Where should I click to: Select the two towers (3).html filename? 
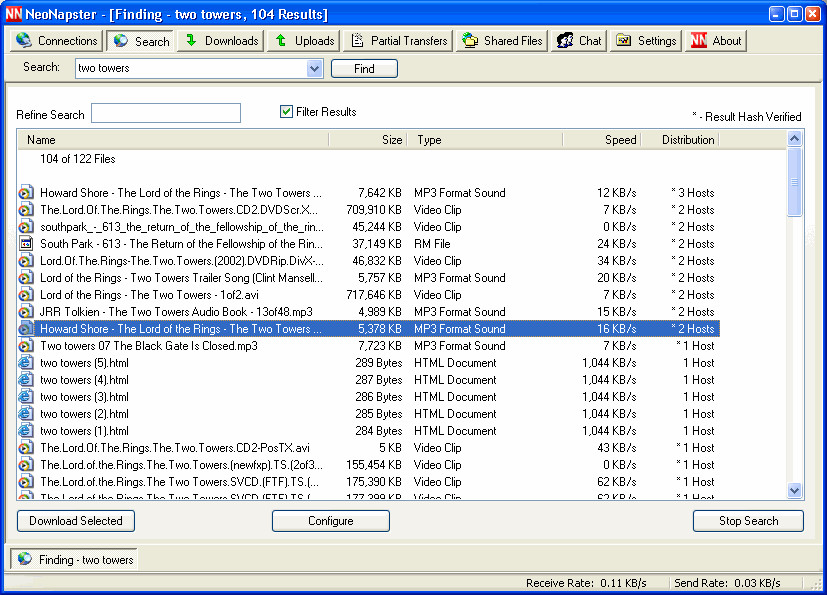84,397
